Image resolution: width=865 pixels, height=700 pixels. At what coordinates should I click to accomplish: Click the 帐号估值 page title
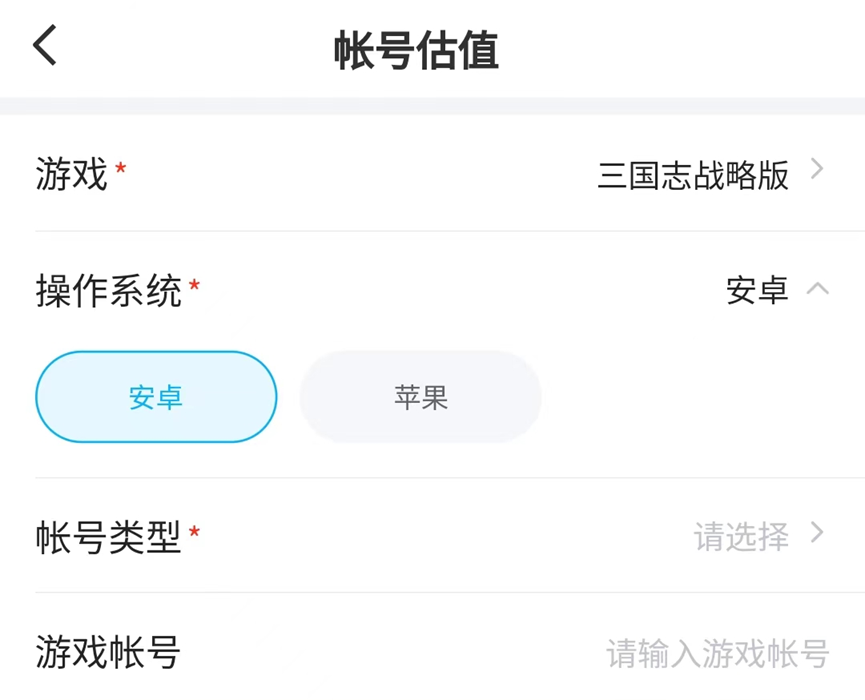coord(416,51)
